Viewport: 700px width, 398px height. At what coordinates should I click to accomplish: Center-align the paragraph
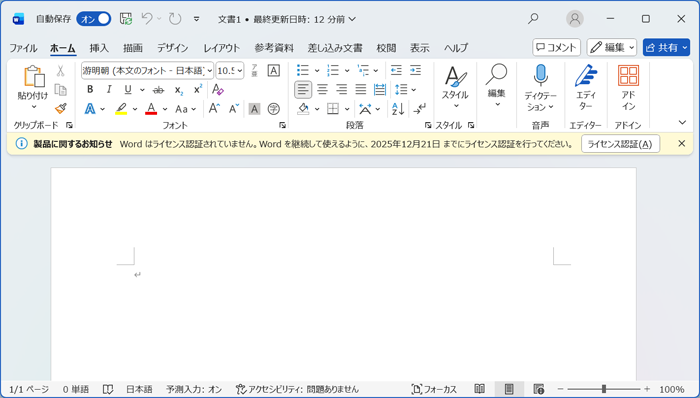pyautogui.click(x=322, y=90)
